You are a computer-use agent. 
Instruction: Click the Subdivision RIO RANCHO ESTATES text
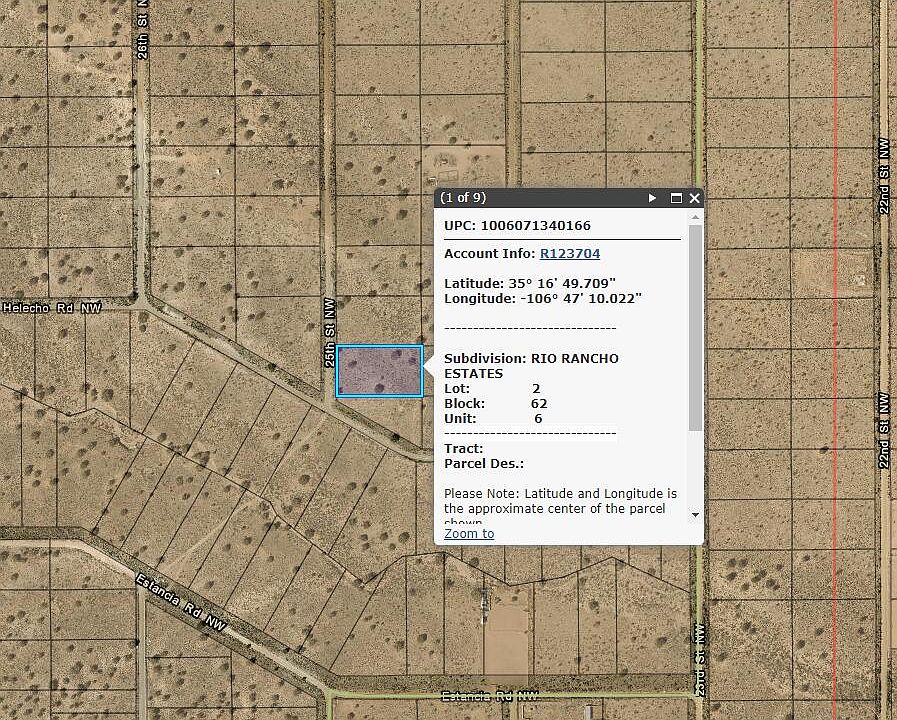click(x=531, y=366)
